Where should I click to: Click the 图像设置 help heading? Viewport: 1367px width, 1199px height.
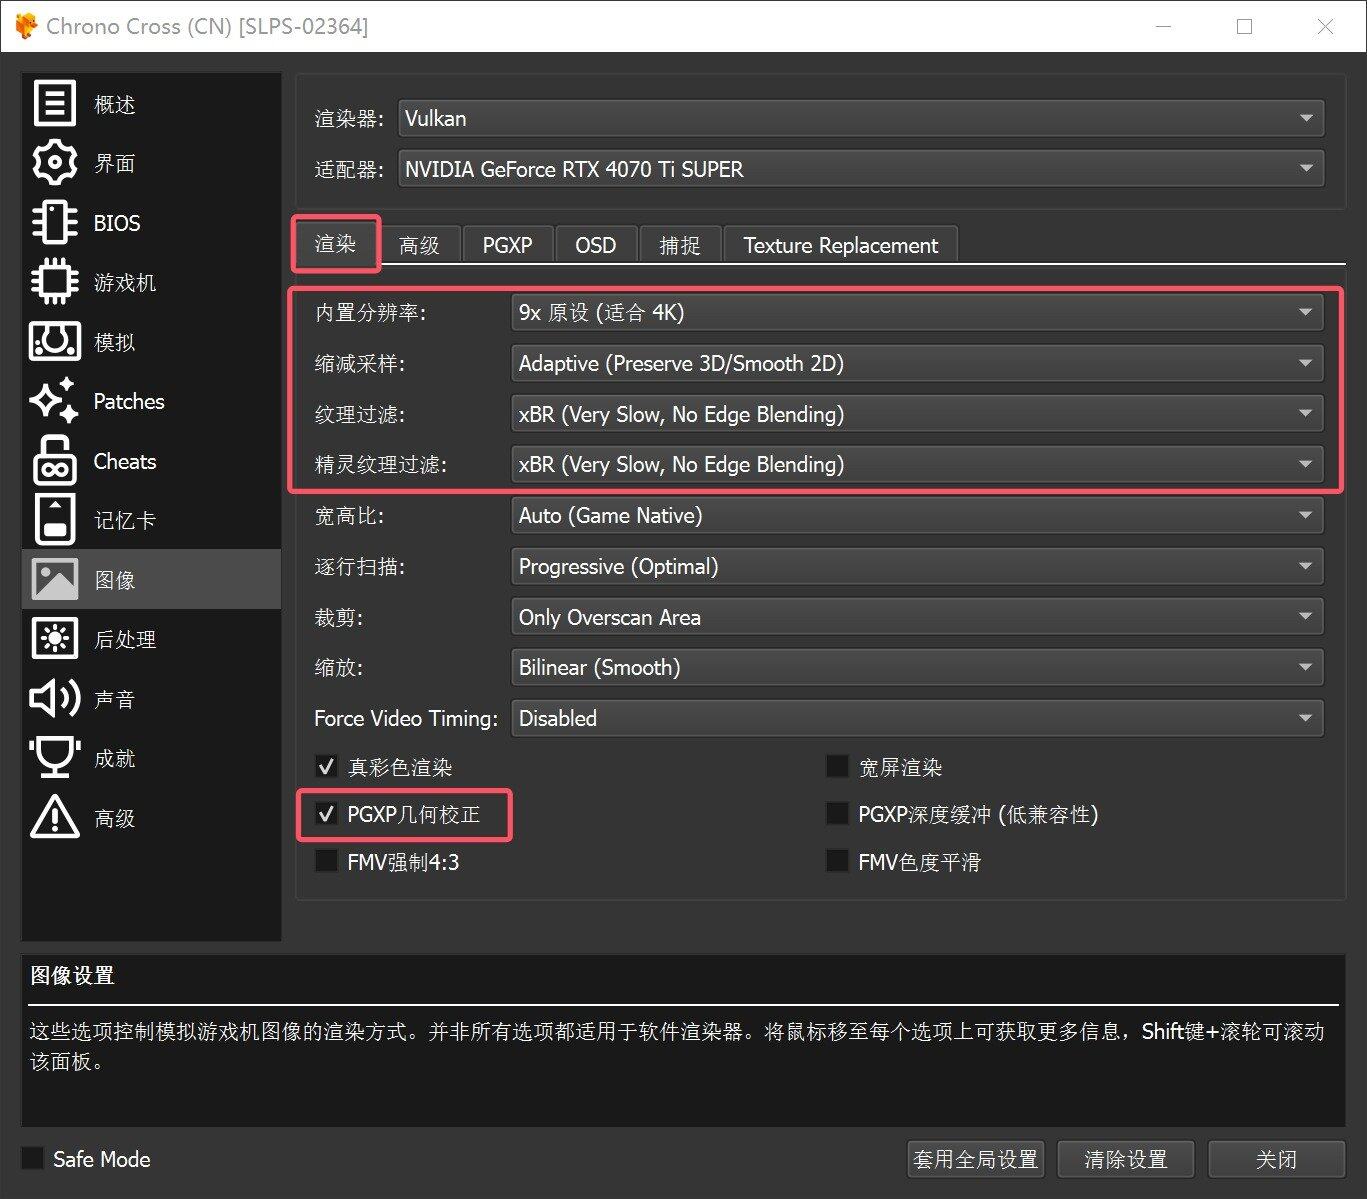[x=72, y=976]
